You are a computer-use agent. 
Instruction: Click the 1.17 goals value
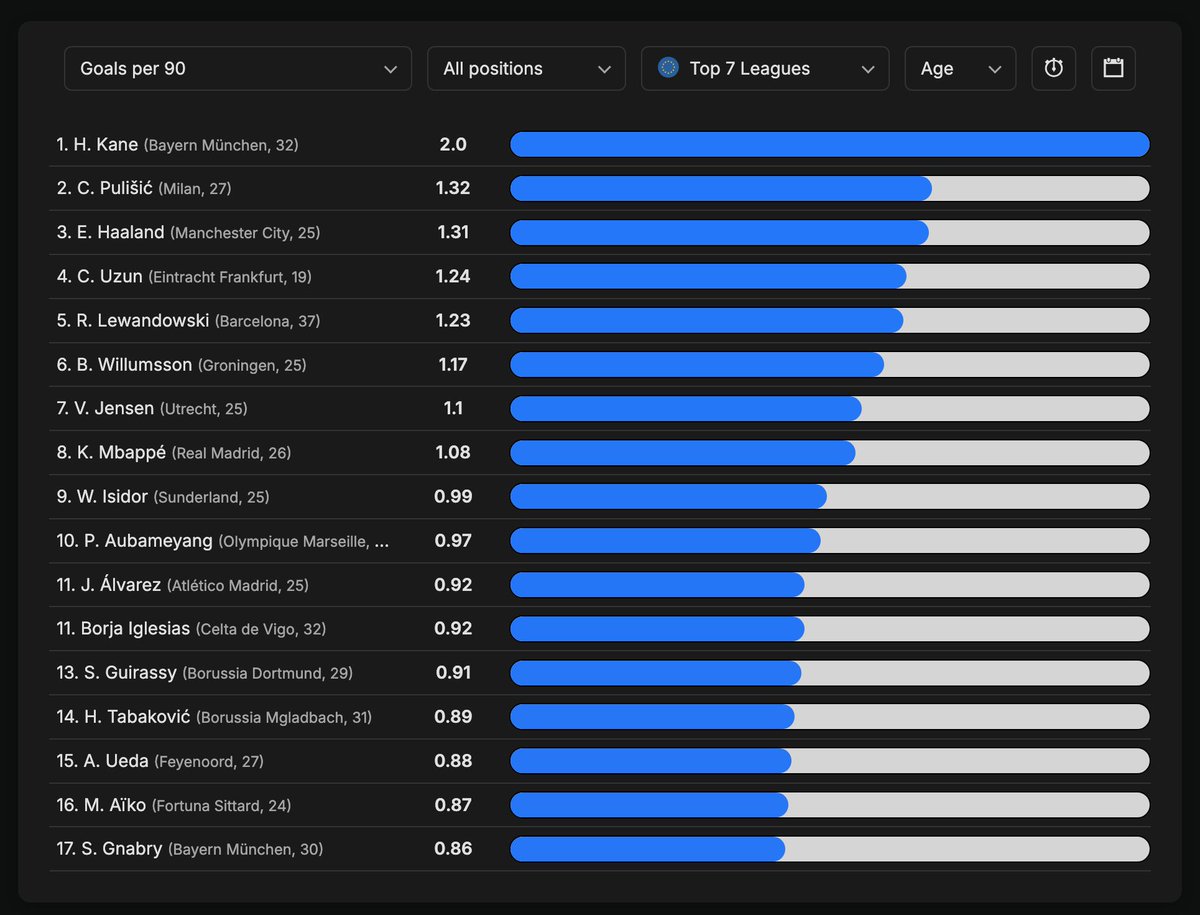453,365
